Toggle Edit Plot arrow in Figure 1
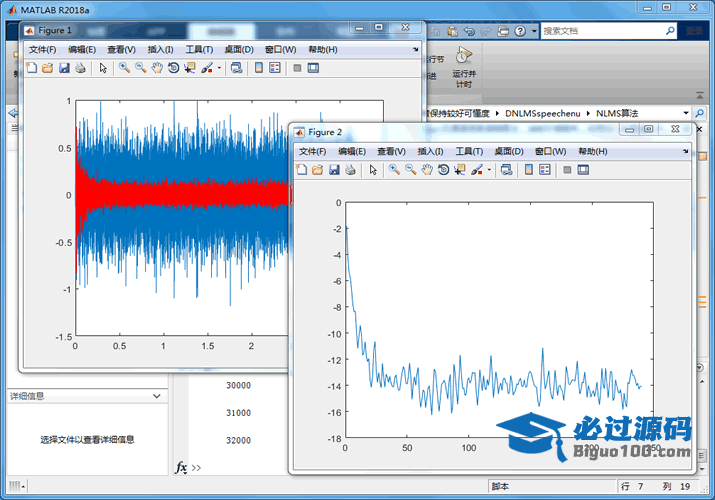 pos(103,68)
